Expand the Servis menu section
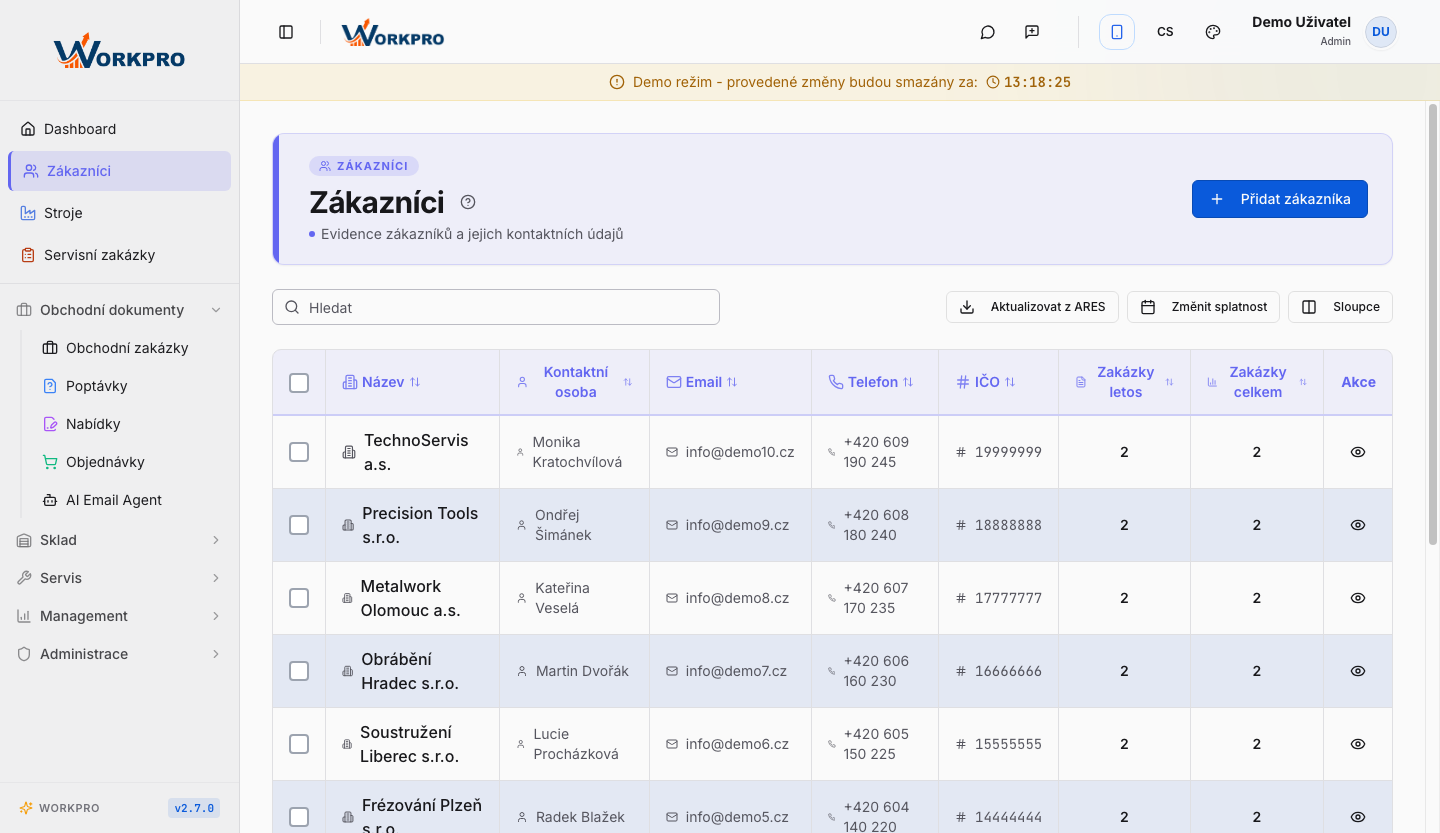Screen dimensions: 1440x833 coord(119,578)
